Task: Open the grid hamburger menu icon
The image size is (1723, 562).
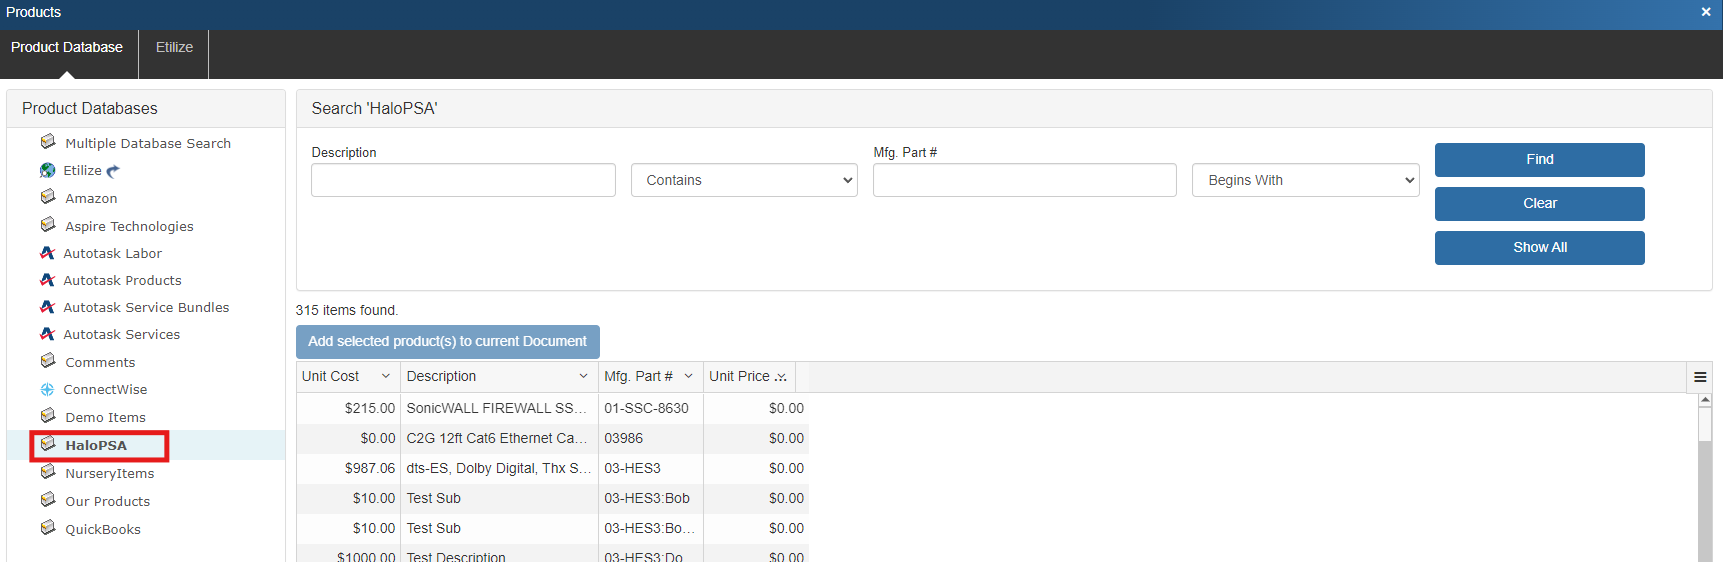Action: [x=1699, y=377]
